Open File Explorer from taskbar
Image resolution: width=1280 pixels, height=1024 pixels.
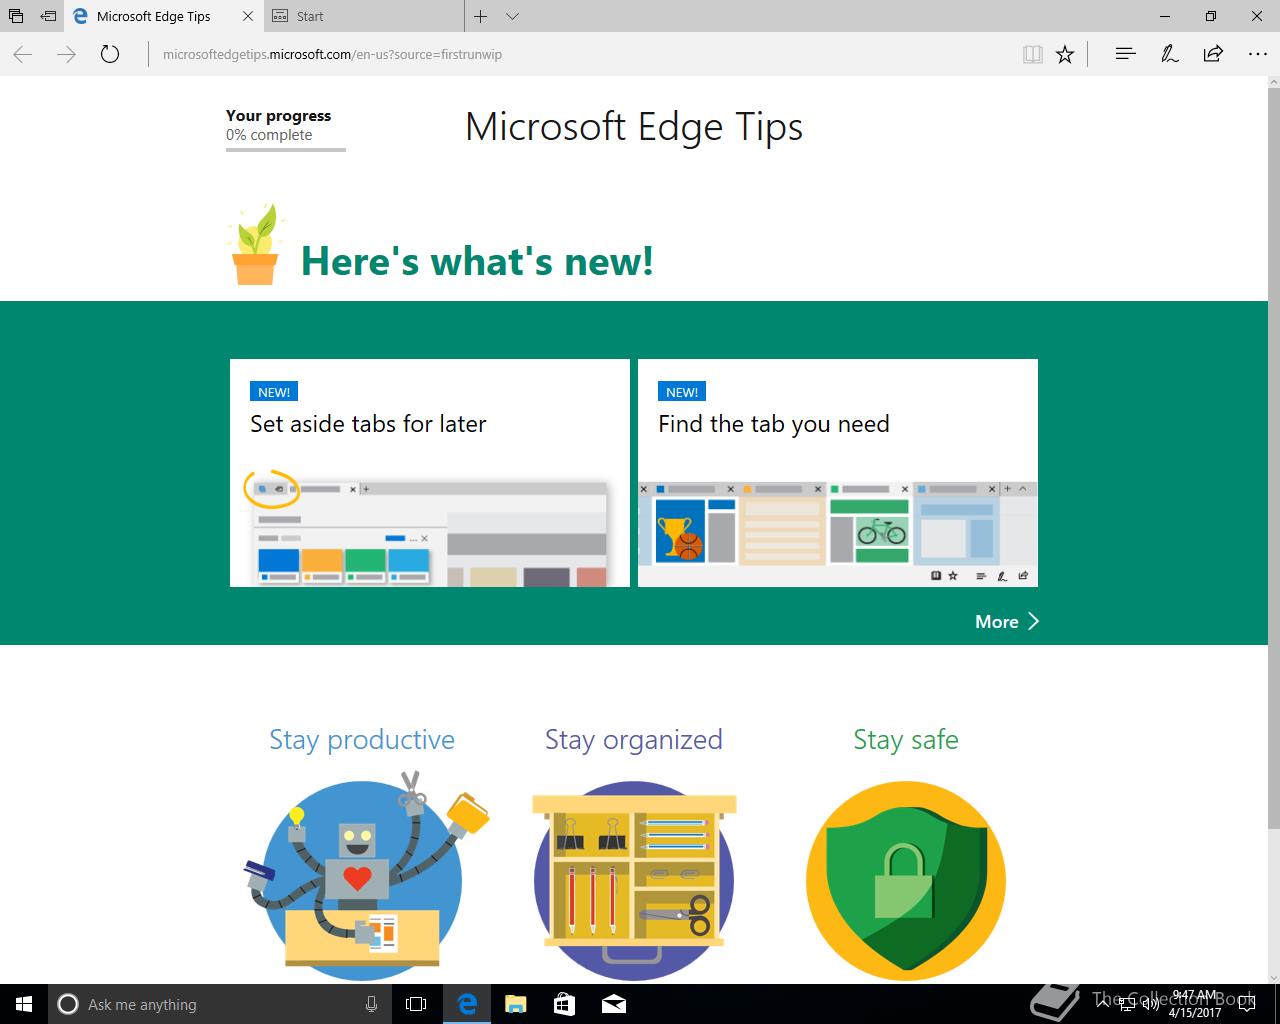[516, 1004]
